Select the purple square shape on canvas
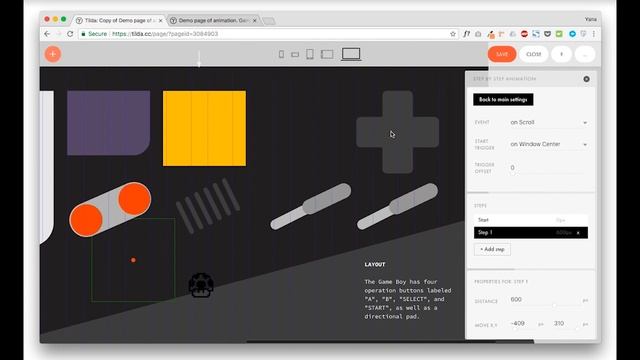The width and height of the screenshot is (640, 360). (109, 123)
